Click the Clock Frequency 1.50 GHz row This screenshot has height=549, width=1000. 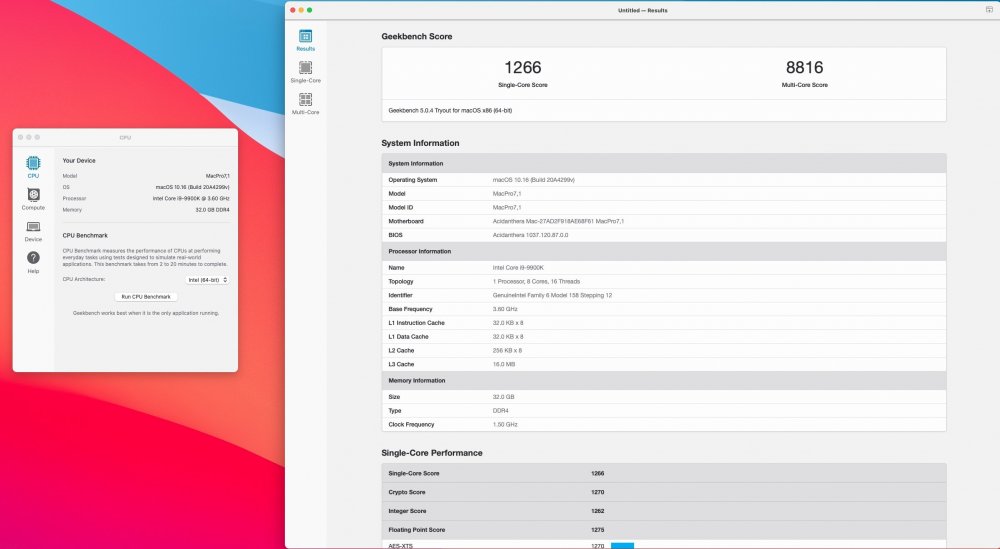click(x=664, y=425)
